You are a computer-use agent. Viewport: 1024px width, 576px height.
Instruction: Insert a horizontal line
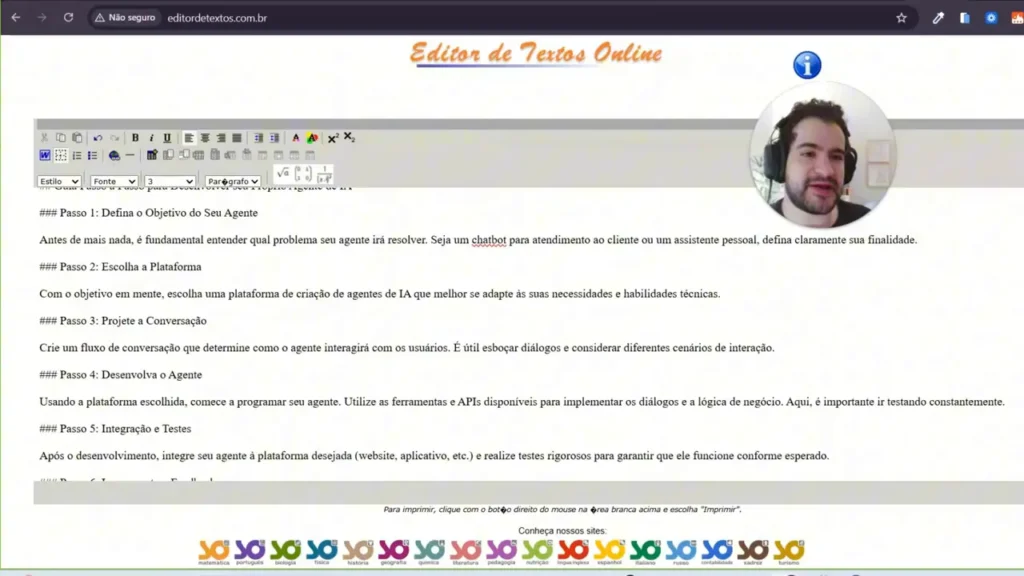129,155
